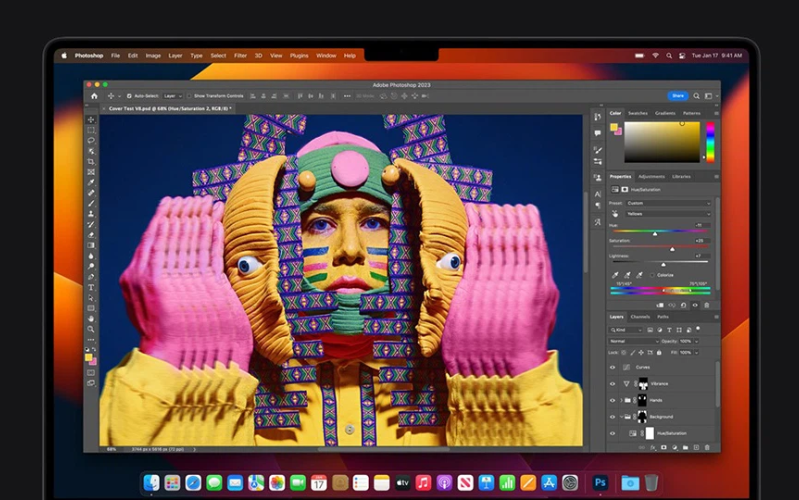
Task: Select the Lasso tool
Action: [91, 141]
